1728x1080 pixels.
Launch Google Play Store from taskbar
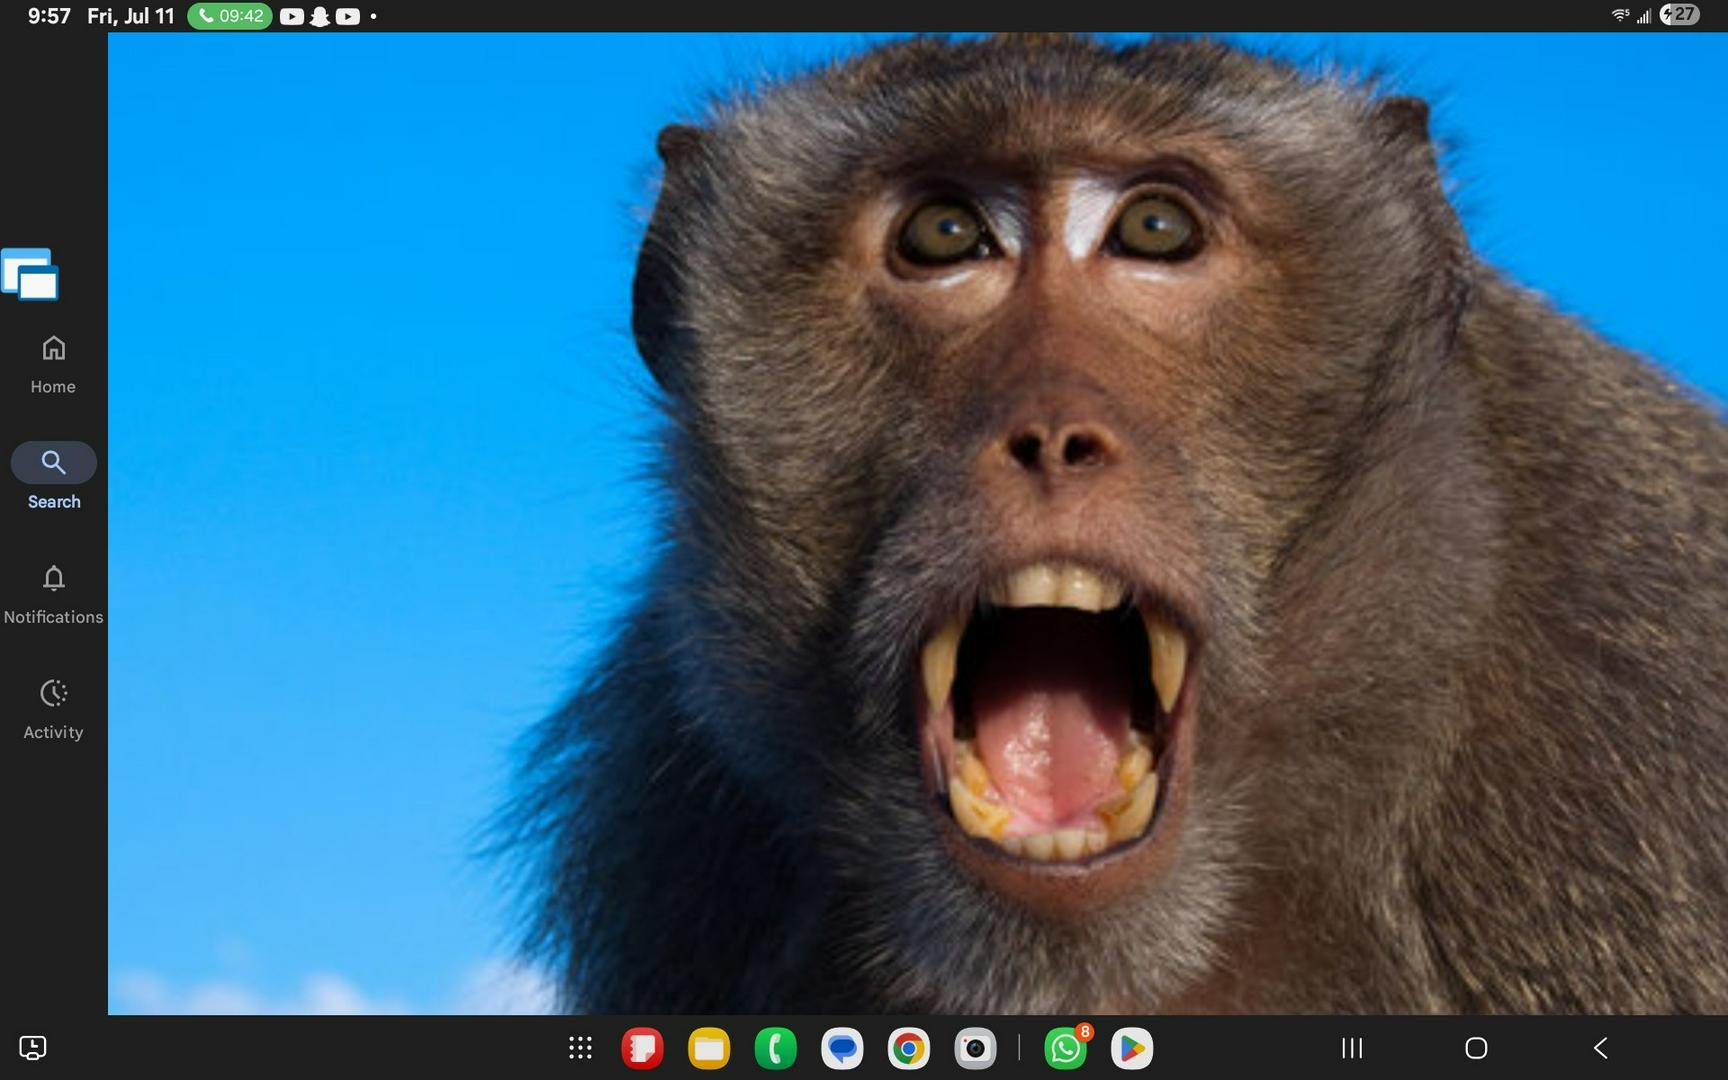tap(1132, 1048)
